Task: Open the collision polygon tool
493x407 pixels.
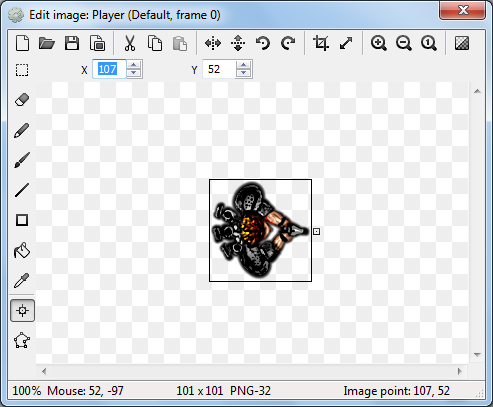Action: click(x=22, y=341)
